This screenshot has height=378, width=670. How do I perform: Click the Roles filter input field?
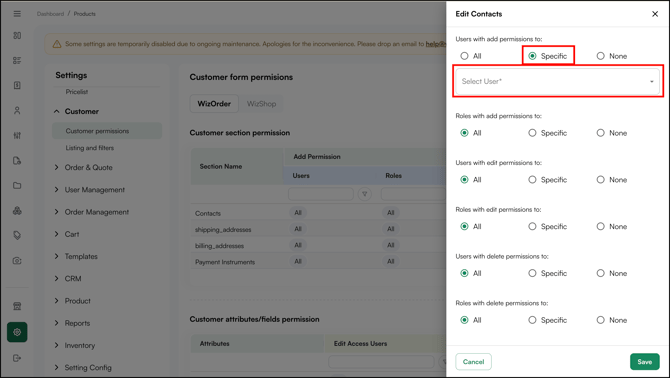tap(413, 194)
